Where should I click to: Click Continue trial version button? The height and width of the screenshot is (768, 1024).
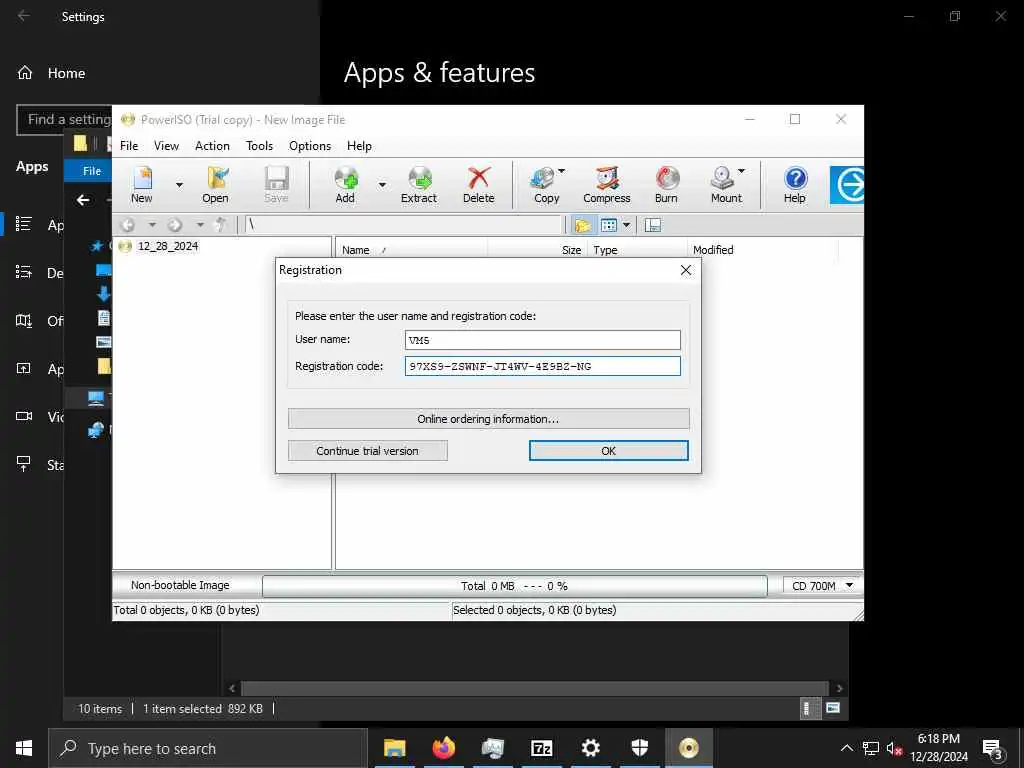(x=368, y=451)
